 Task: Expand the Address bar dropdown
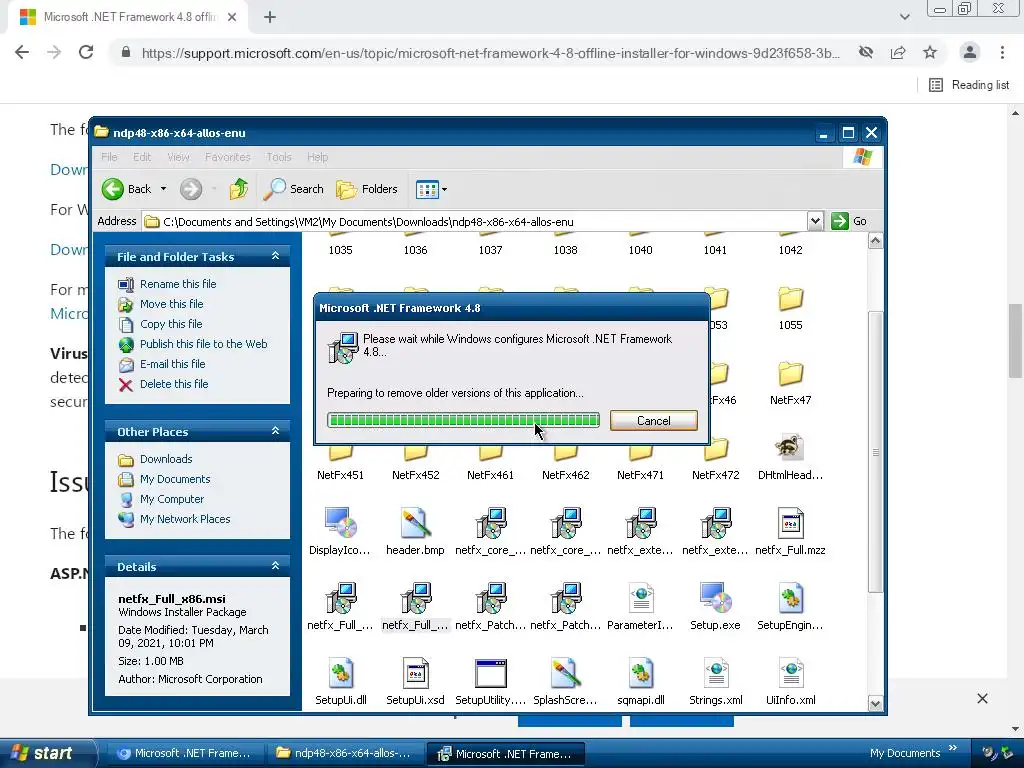click(x=815, y=221)
